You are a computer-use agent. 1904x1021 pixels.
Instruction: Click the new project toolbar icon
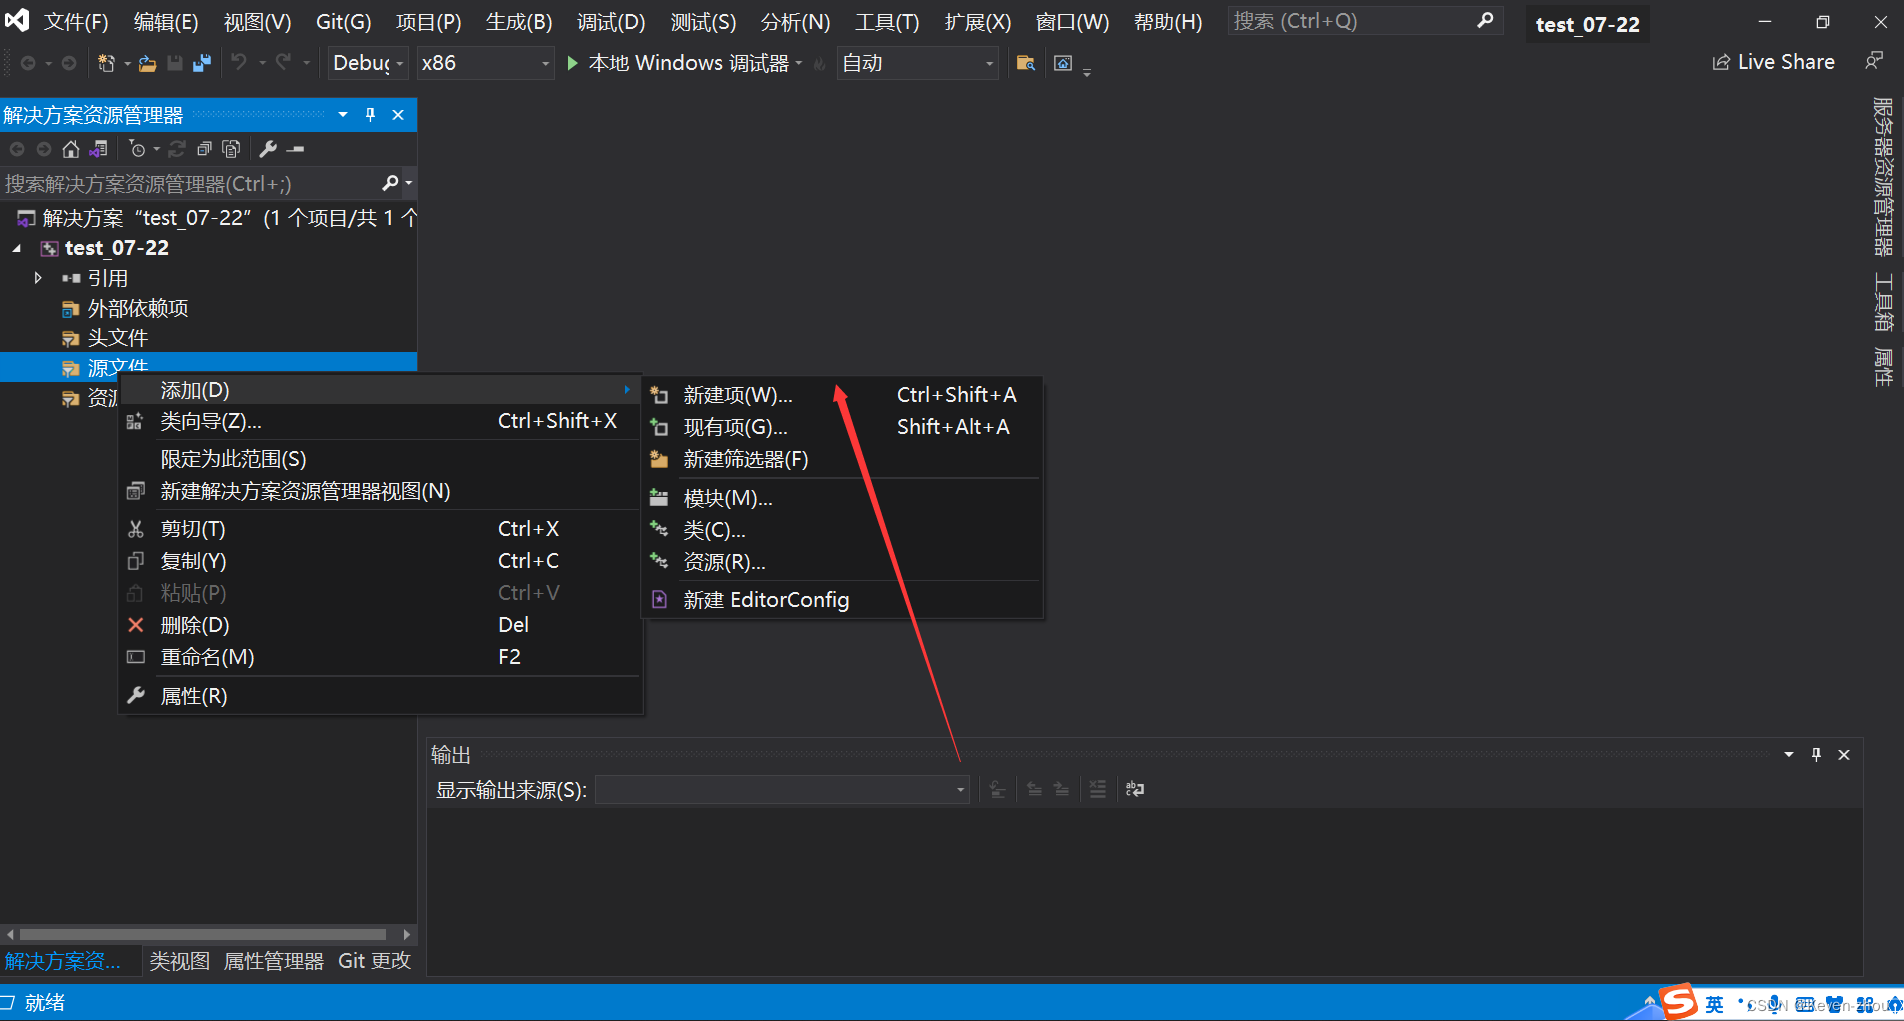click(106, 63)
